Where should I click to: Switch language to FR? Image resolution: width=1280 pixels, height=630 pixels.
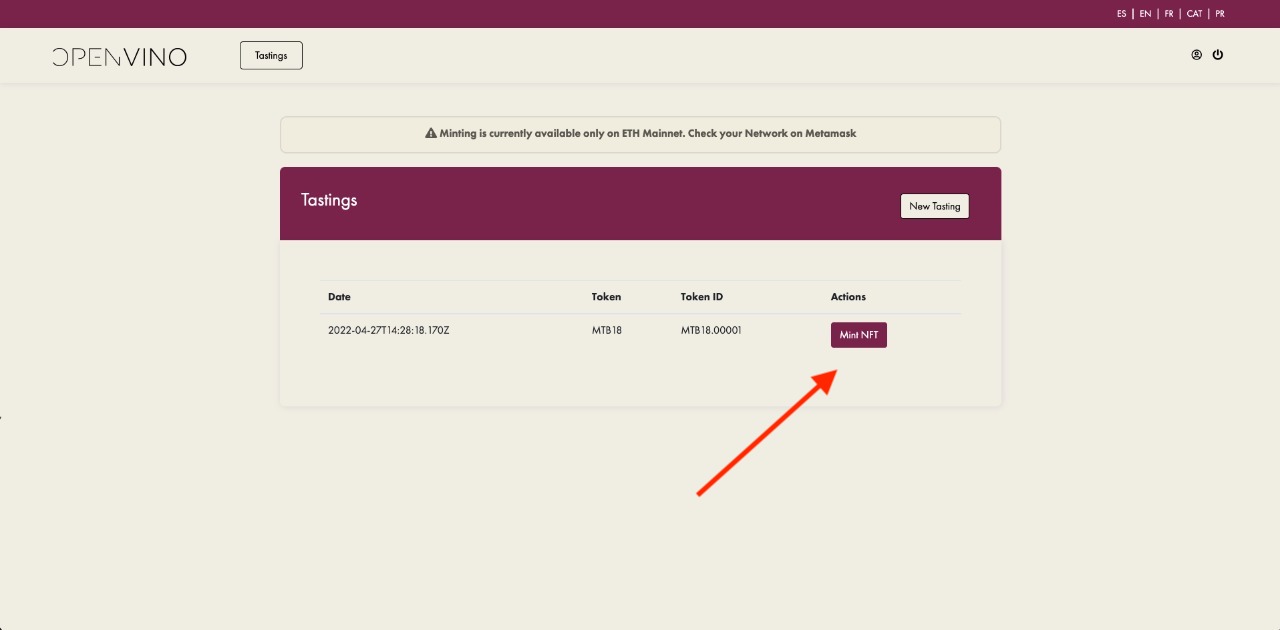(x=1169, y=14)
